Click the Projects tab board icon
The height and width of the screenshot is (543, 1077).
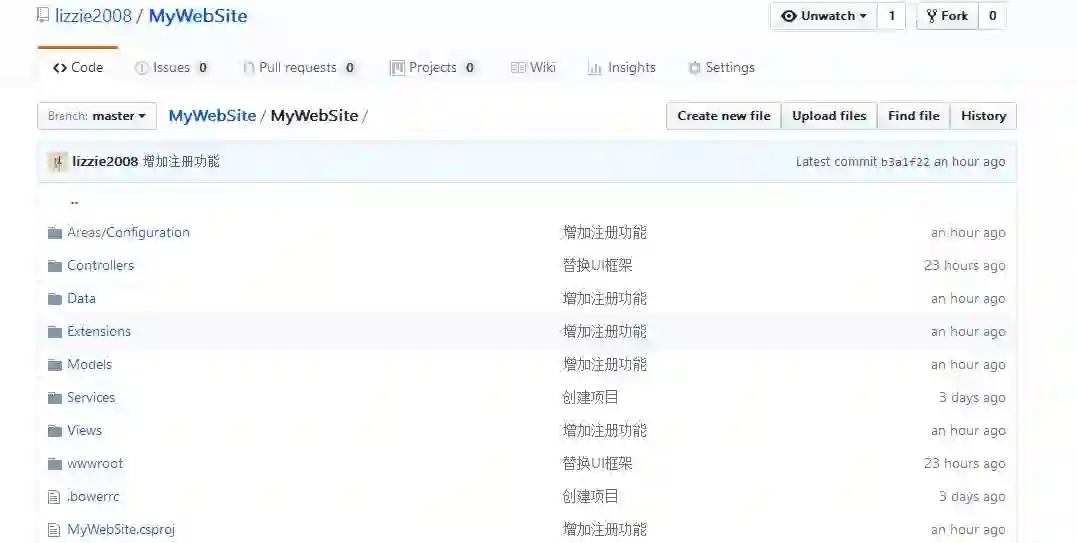point(397,68)
